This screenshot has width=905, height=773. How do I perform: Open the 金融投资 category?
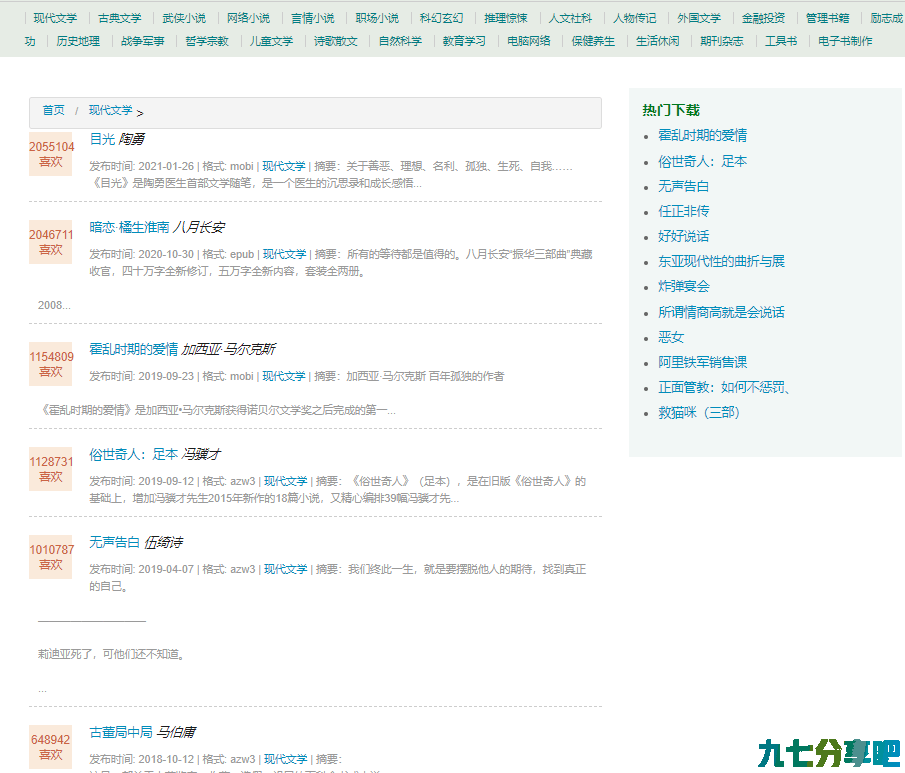tap(763, 18)
